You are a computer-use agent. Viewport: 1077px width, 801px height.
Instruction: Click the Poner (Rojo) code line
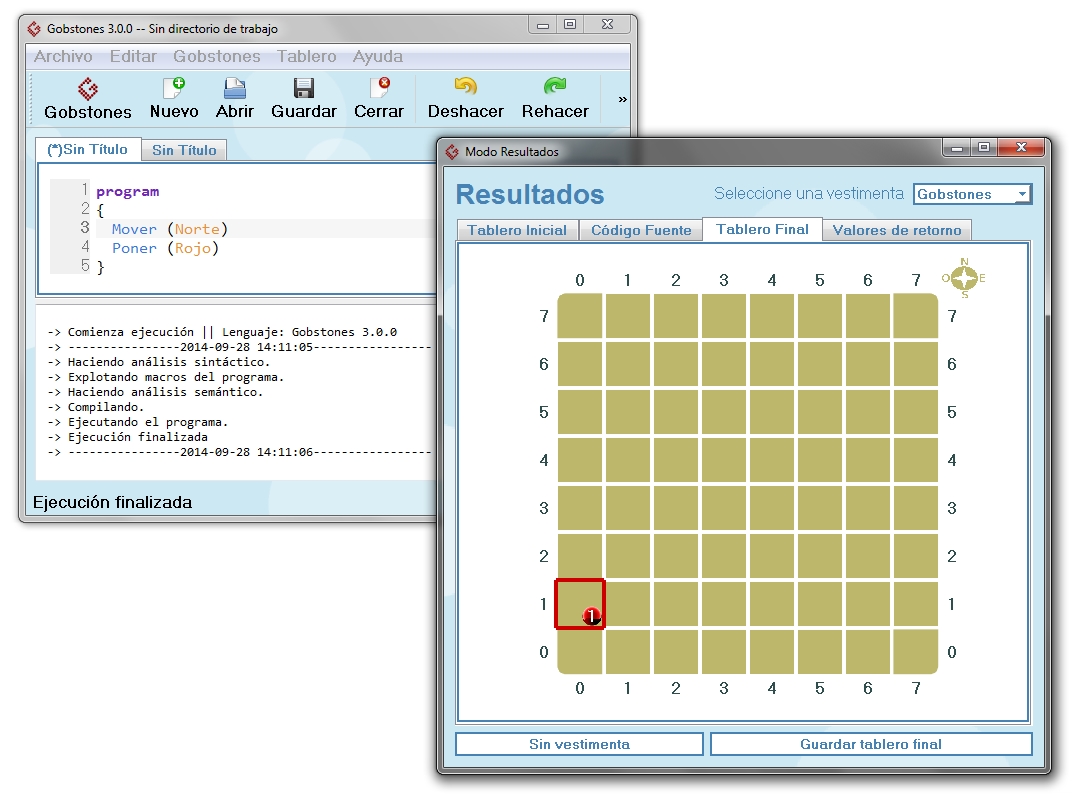click(165, 248)
